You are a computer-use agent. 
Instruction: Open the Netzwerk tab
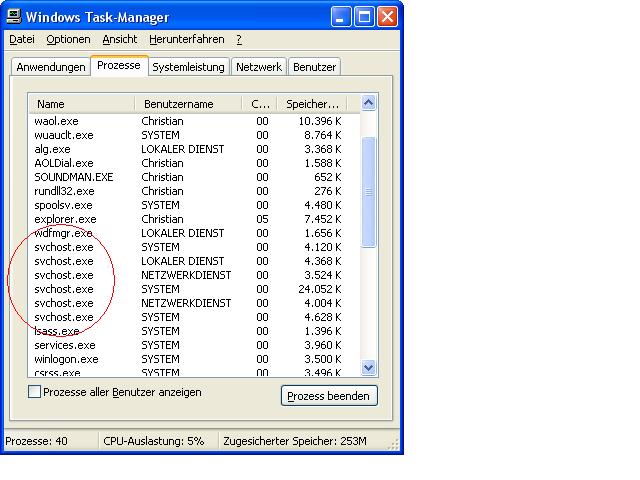[x=259, y=67]
